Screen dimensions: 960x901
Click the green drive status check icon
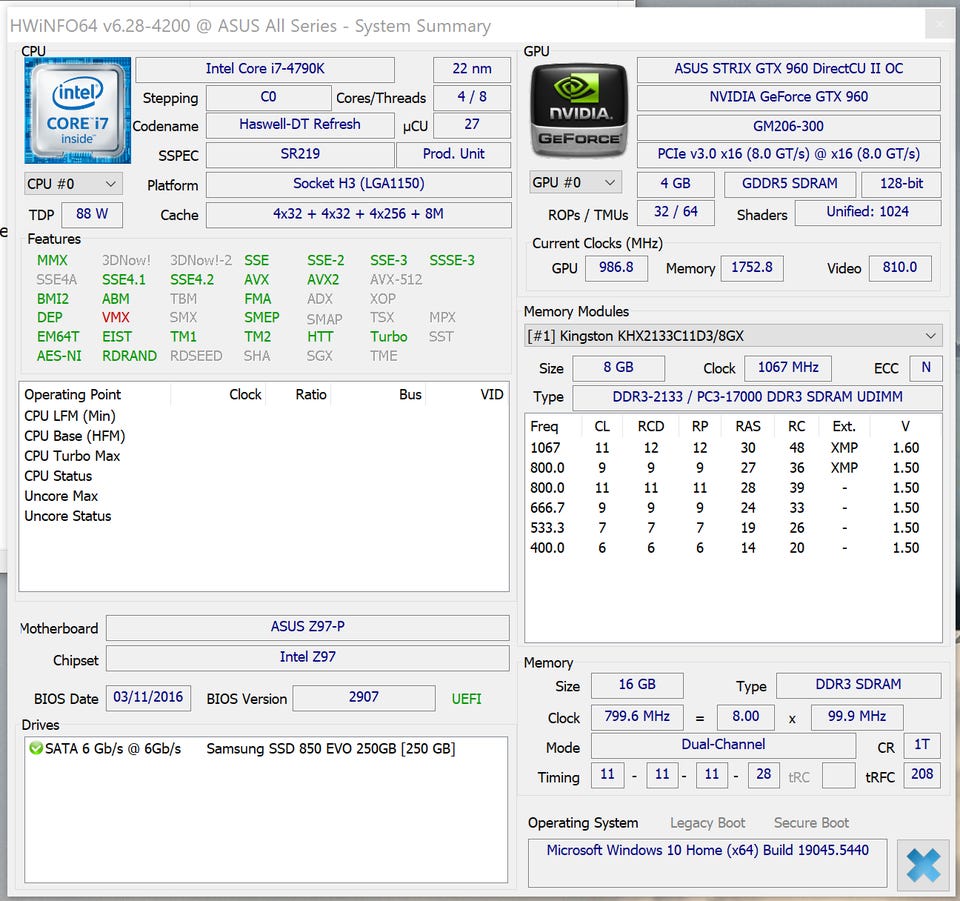coord(36,748)
